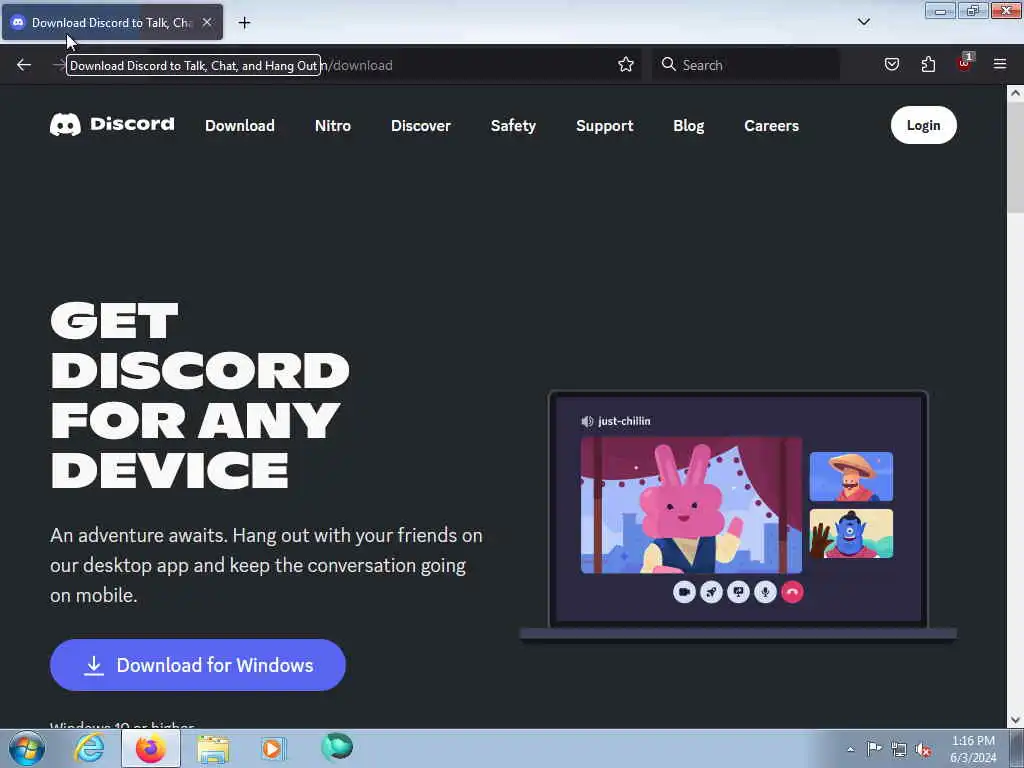
Task: Launch Internet Explorer from the taskbar
Action: click(x=89, y=748)
